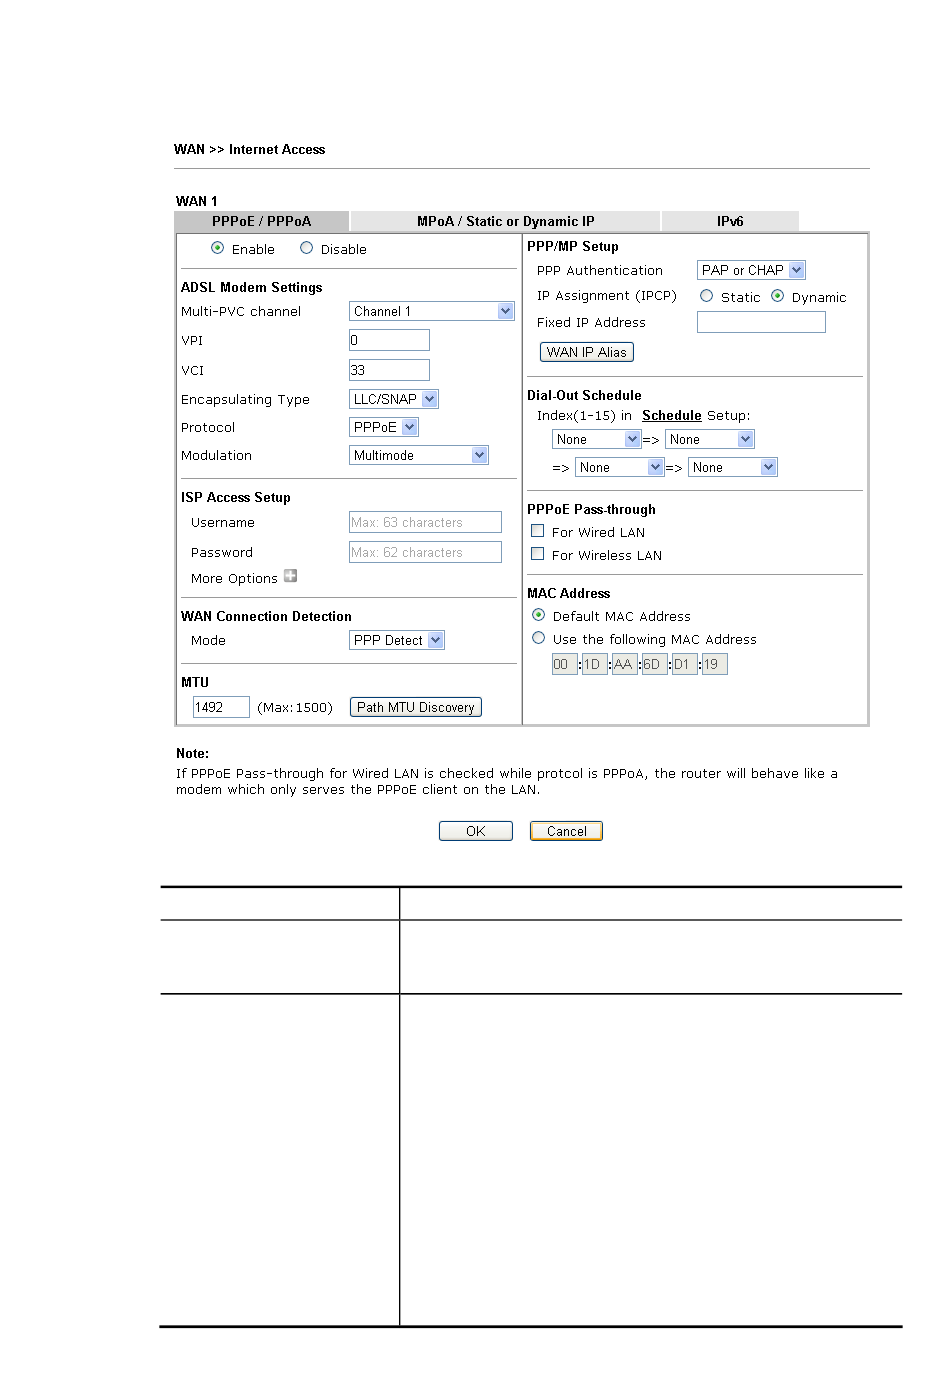The width and height of the screenshot is (950, 1388).
Task: Open the first Dial-Out Schedule dropdown
Action: pos(597,439)
